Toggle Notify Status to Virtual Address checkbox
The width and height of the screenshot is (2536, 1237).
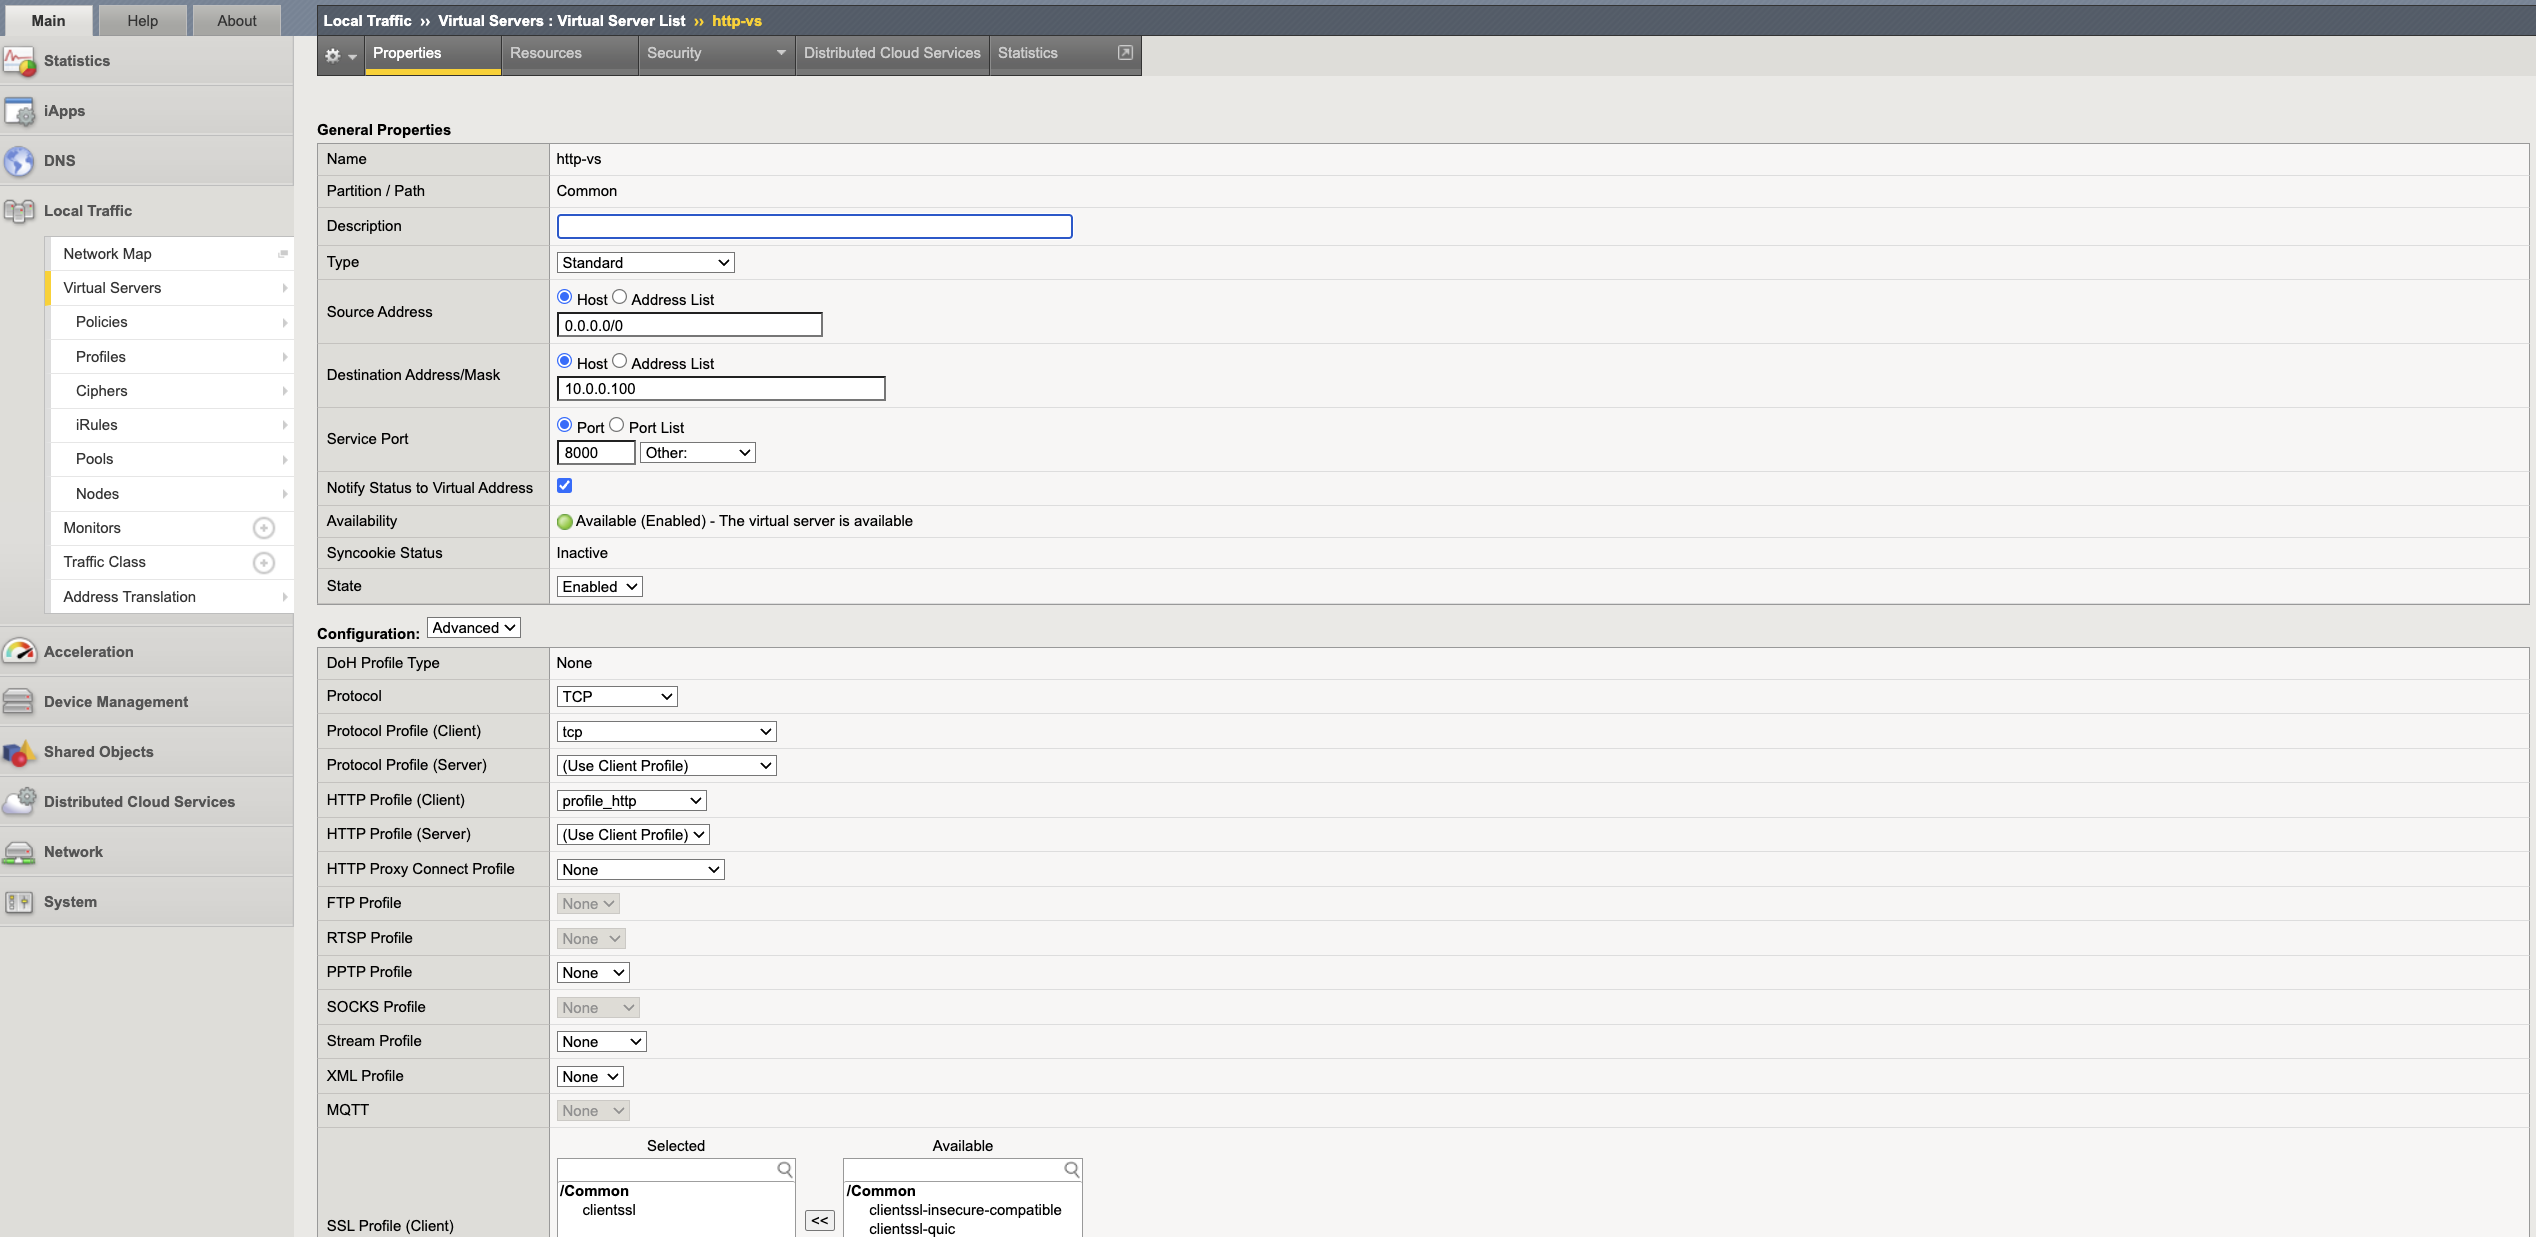[x=565, y=486]
